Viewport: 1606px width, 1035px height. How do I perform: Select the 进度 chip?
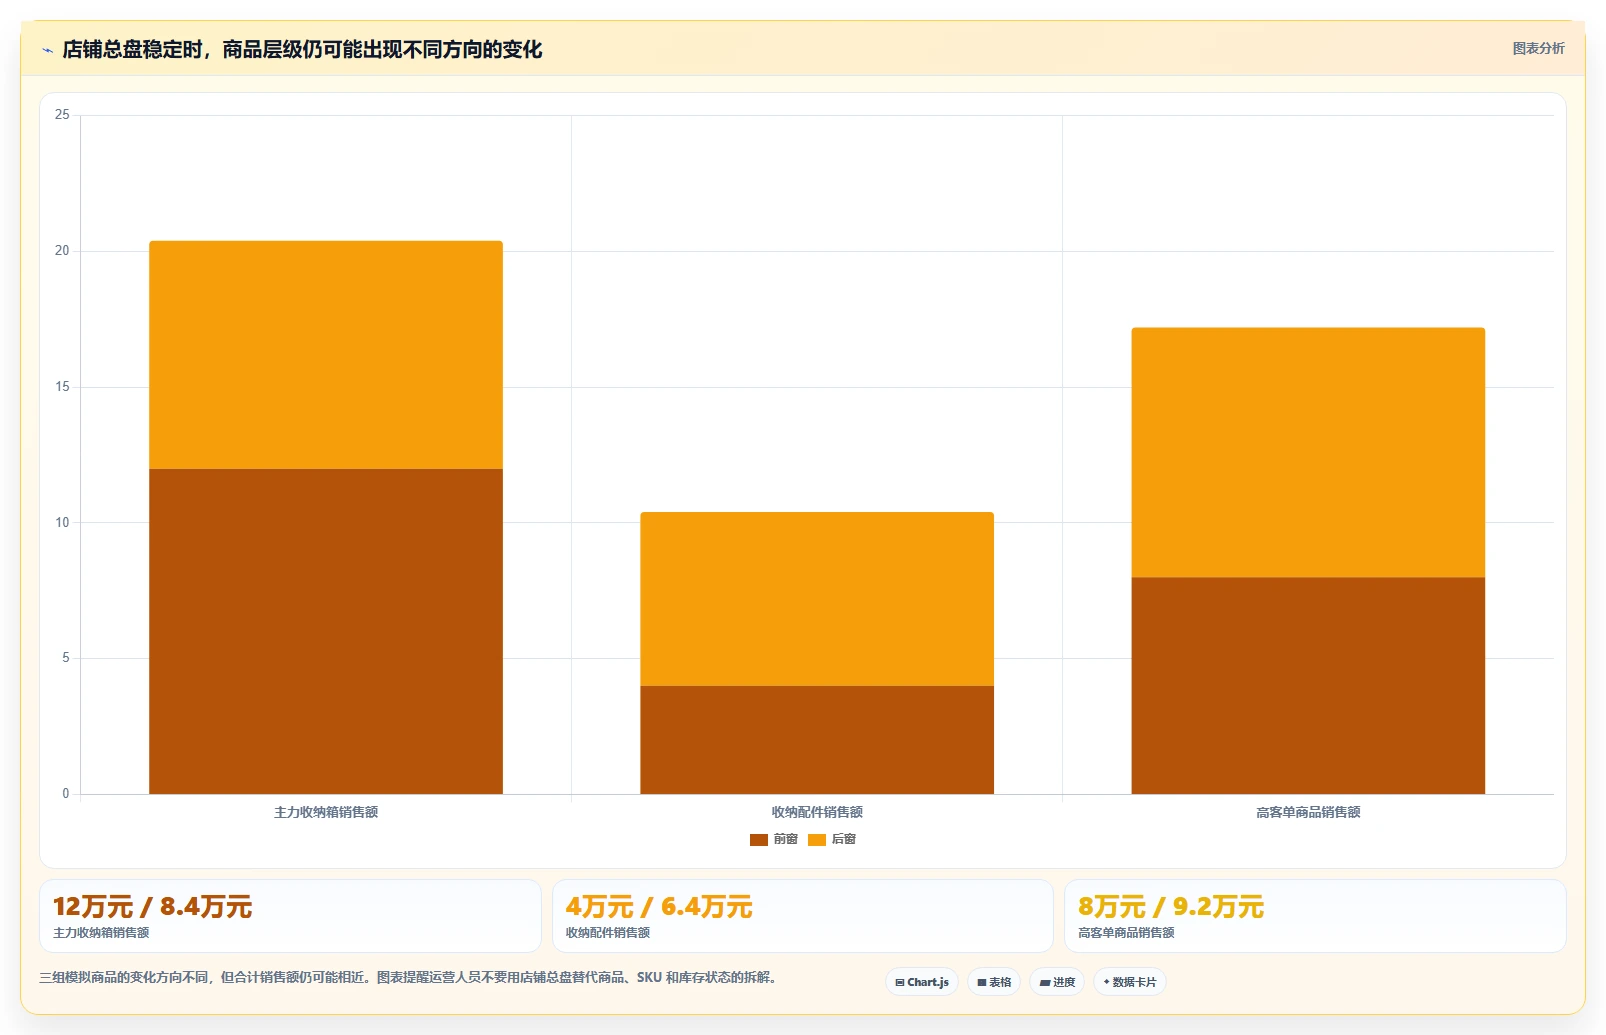tap(1057, 982)
